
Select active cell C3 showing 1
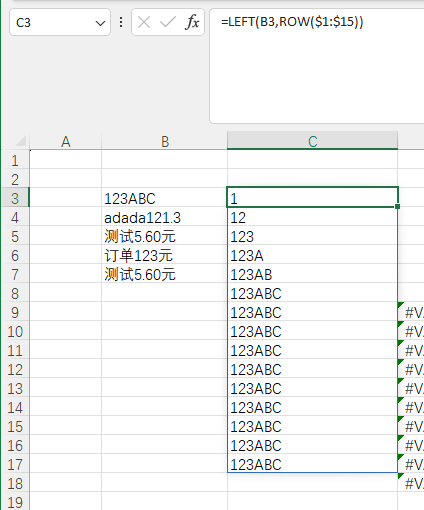312,197
